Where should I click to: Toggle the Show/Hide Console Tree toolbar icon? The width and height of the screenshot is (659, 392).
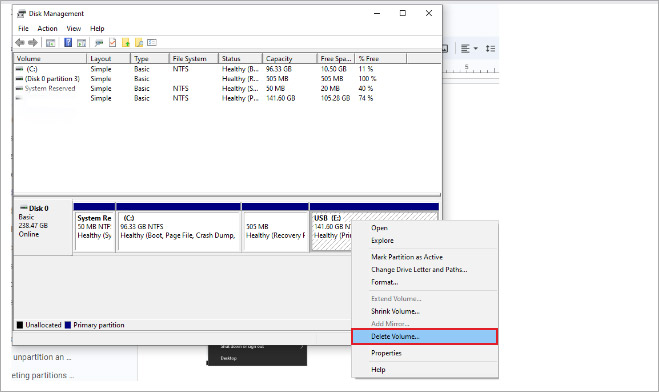(x=50, y=42)
